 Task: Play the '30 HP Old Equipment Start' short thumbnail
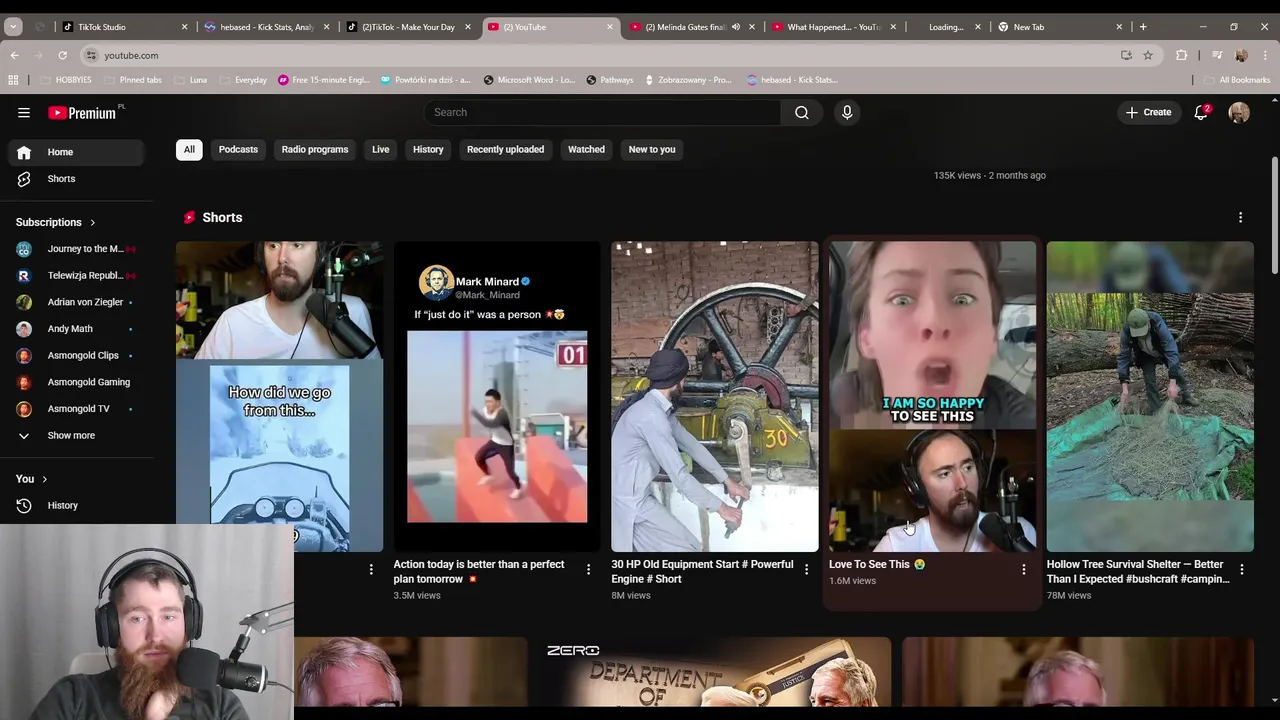[x=715, y=396]
